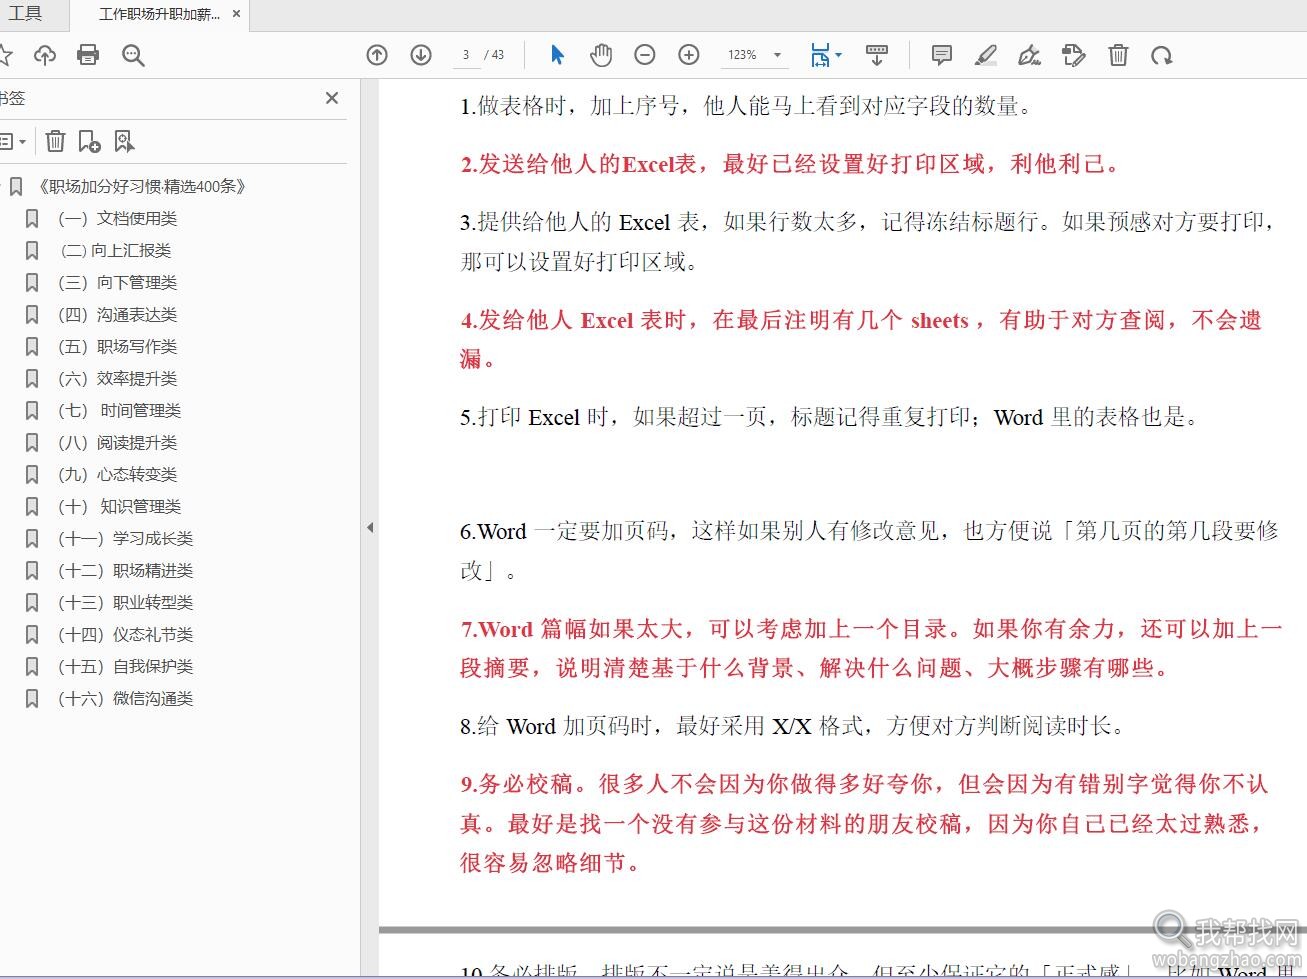1307x979 pixels.
Task: Click the toolbar delete trash icon
Action: click(x=1118, y=55)
